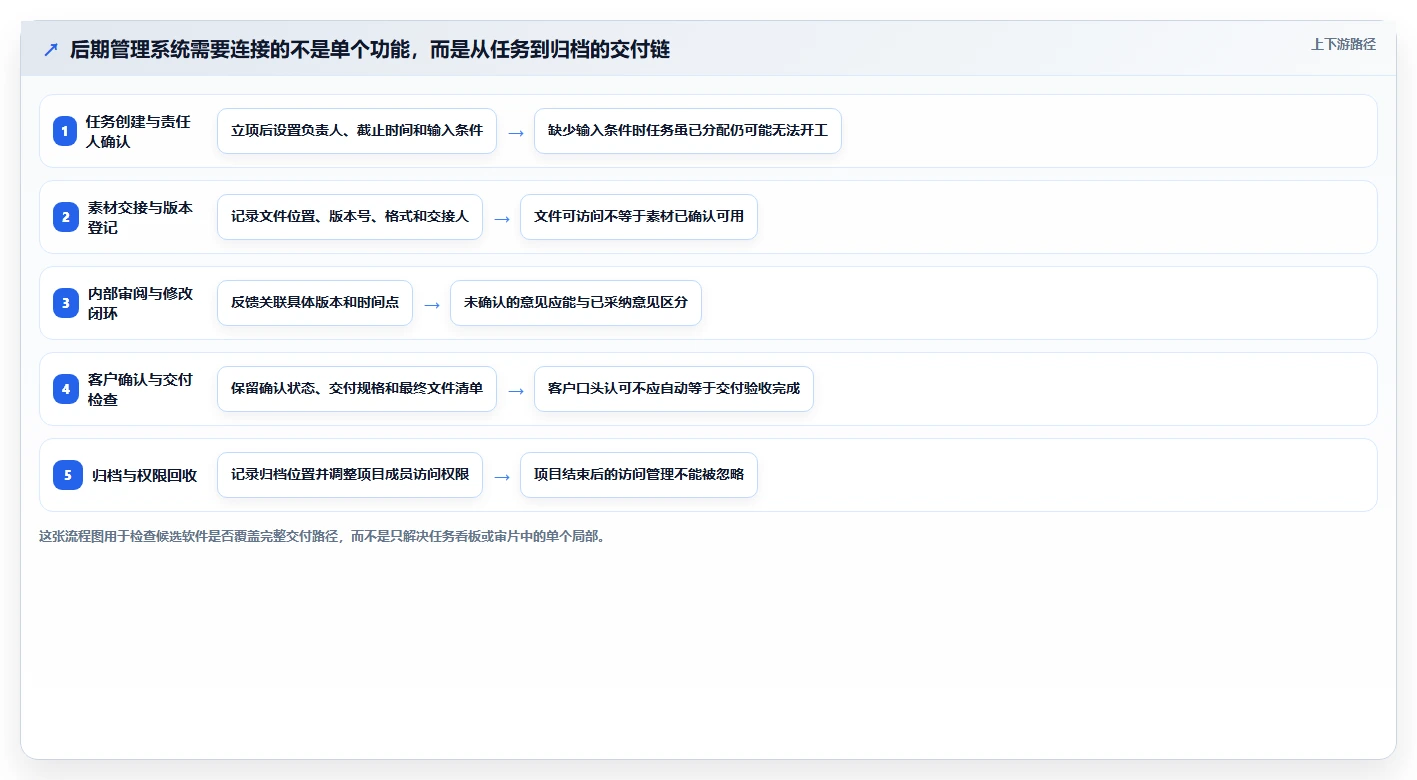Select the step number 4 badge
Viewport: 1417px width, 780px height.
point(65,389)
